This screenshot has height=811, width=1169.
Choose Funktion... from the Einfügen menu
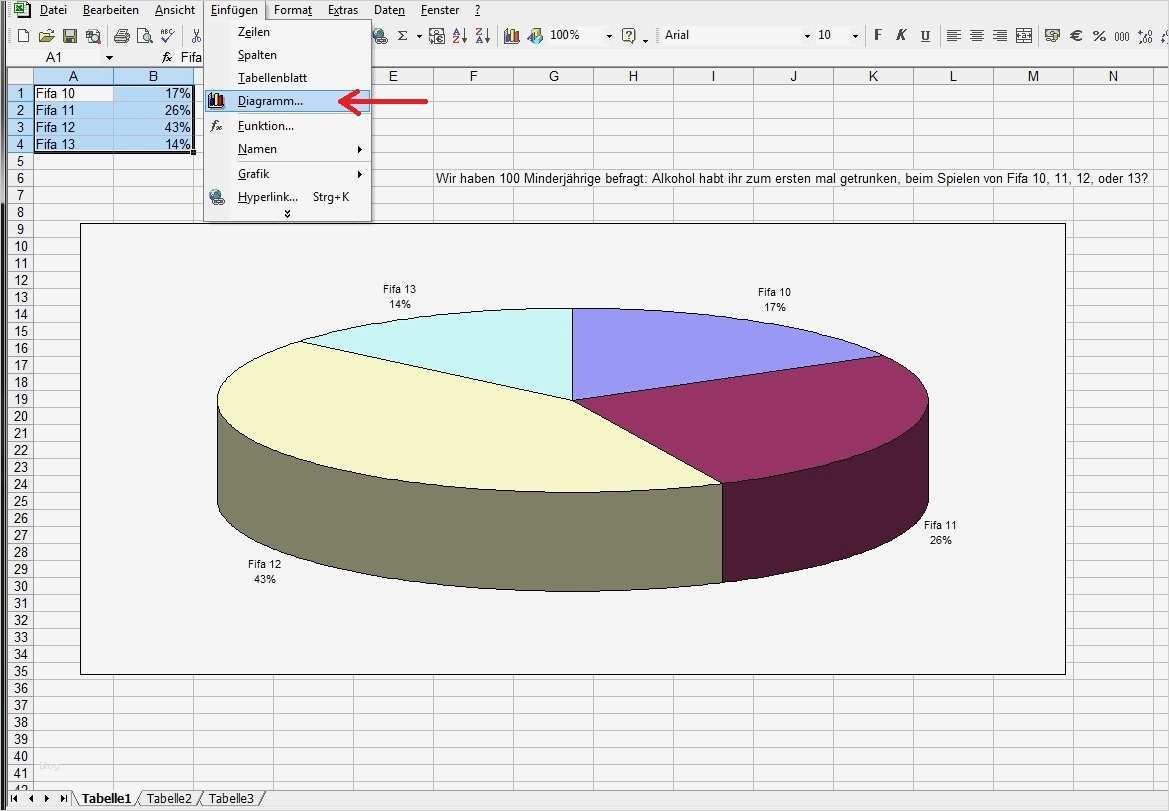(287, 126)
